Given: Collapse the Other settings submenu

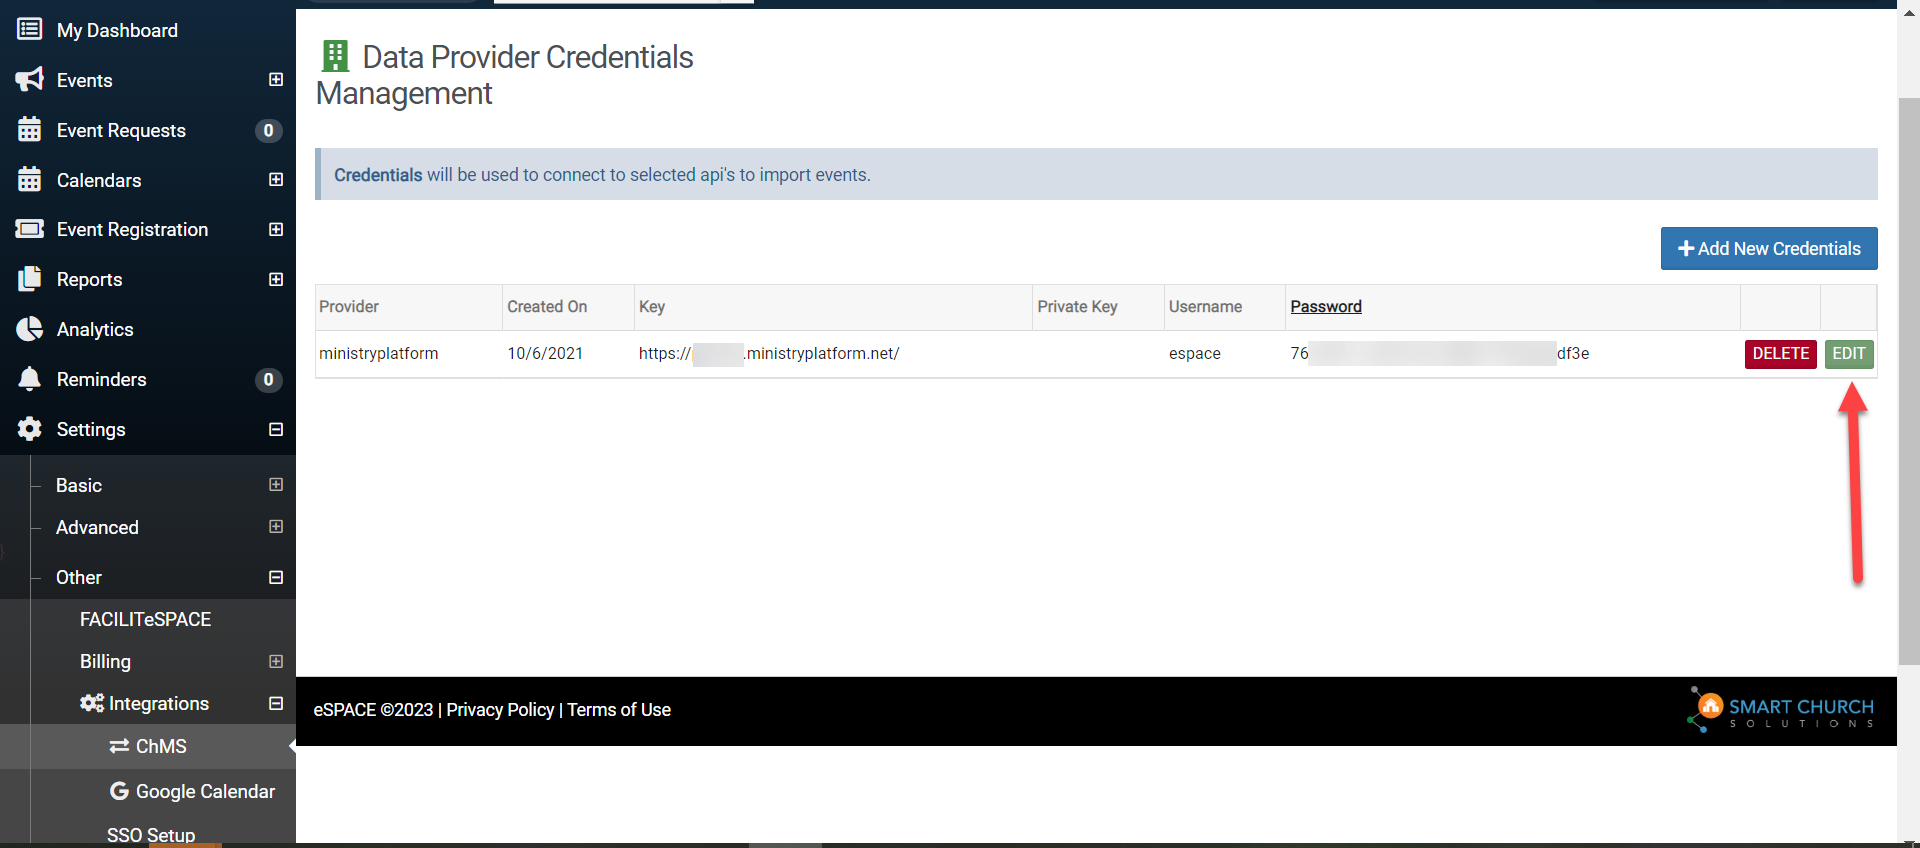Looking at the screenshot, I should pos(276,577).
